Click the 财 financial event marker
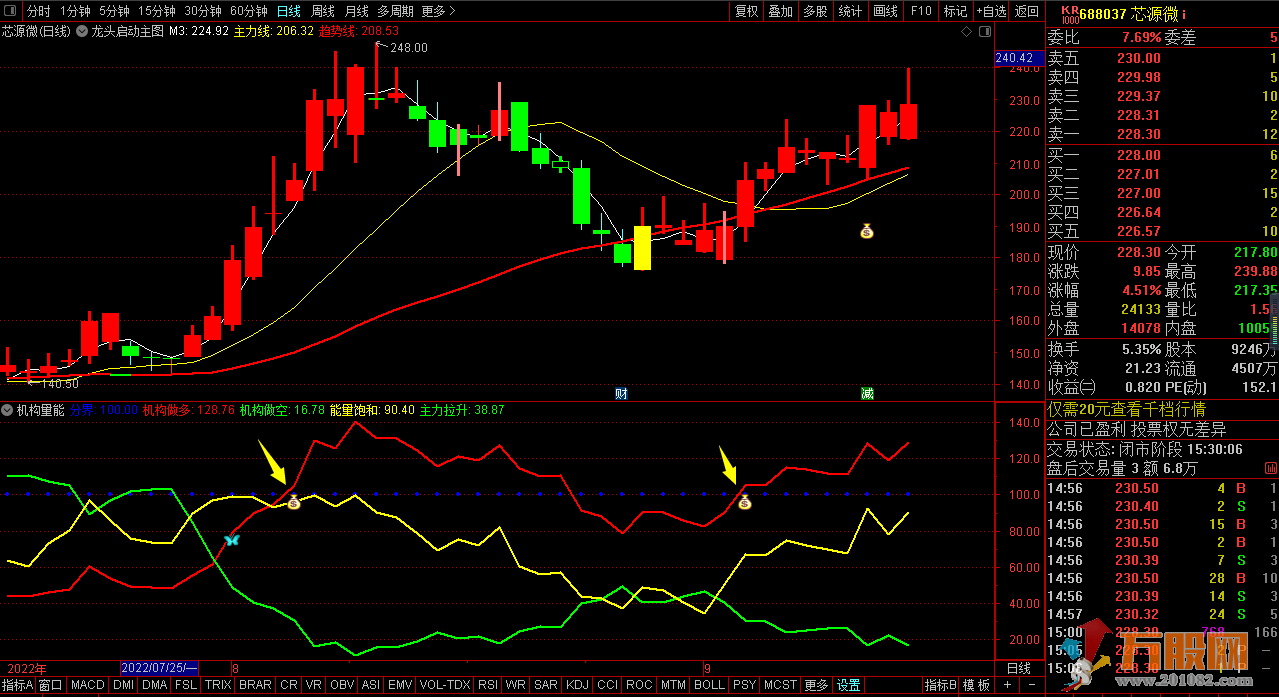This screenshot has width=1279, height=697. 621,394
